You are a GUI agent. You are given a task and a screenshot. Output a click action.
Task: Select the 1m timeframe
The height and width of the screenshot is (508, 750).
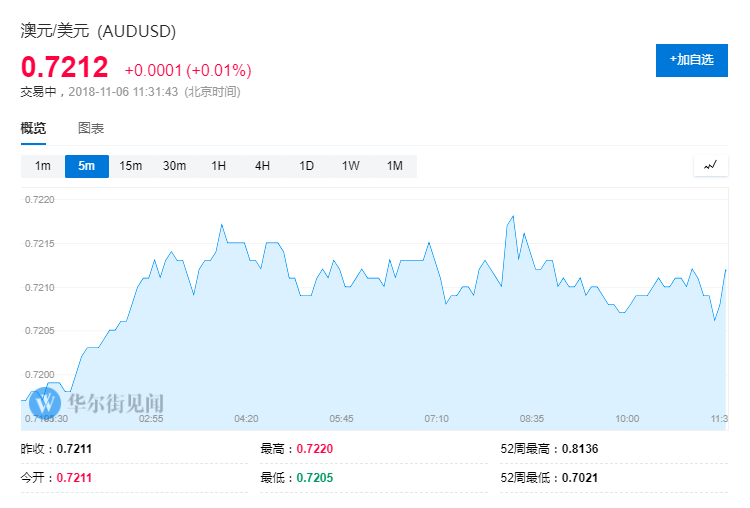(x=43, y=166)
